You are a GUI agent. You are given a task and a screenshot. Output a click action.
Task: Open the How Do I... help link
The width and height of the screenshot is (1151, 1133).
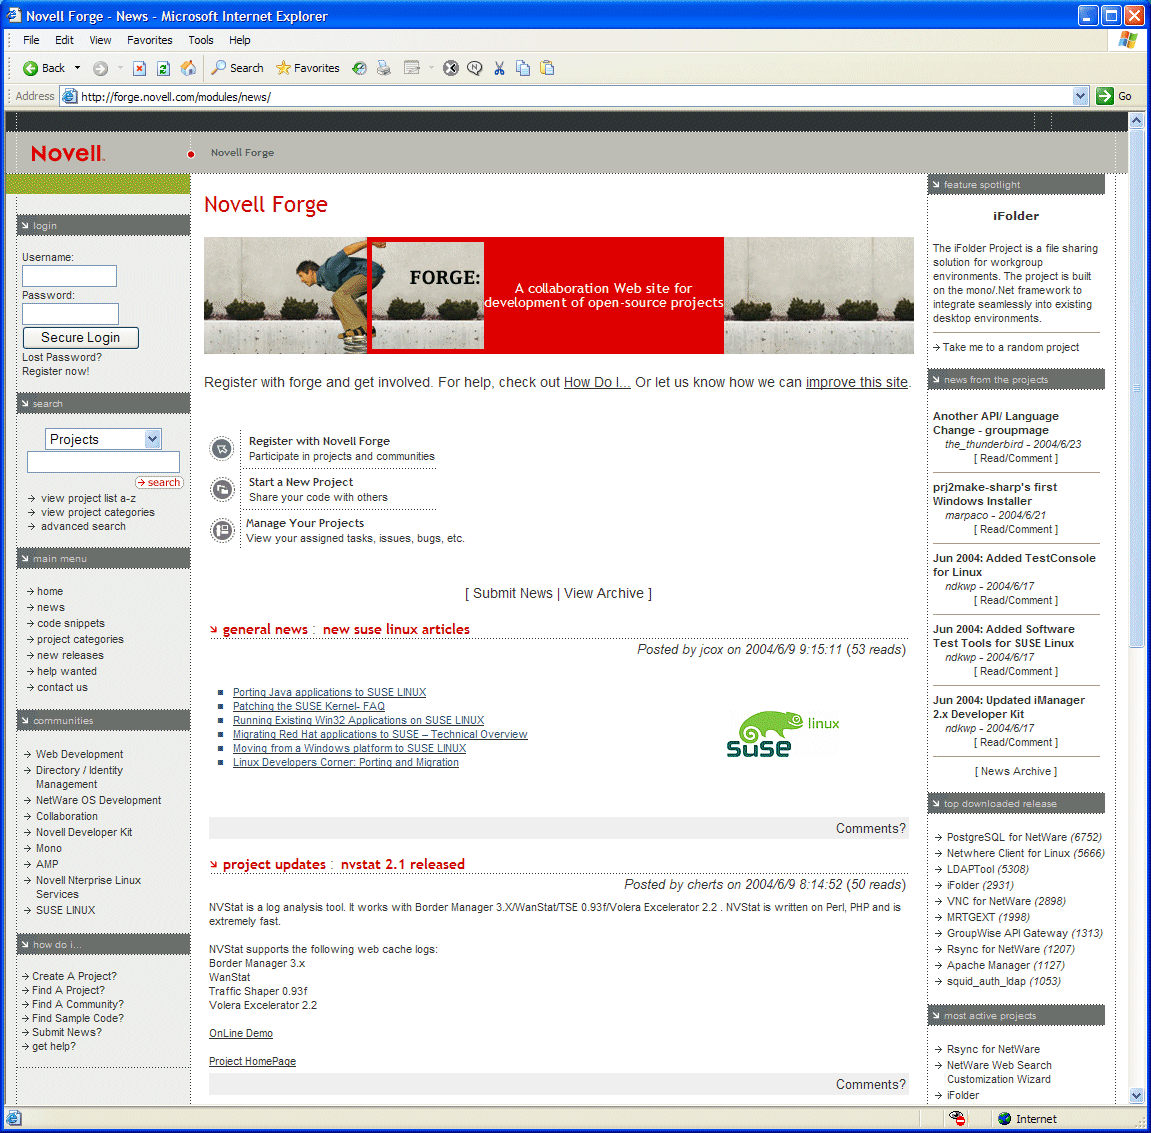pyautogui.click(x=597, y=383)
